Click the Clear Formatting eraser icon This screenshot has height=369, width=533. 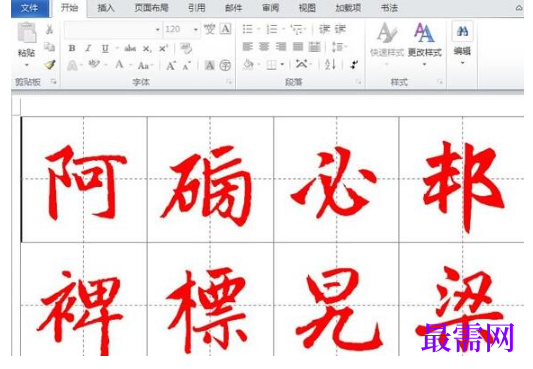point(186,48)
